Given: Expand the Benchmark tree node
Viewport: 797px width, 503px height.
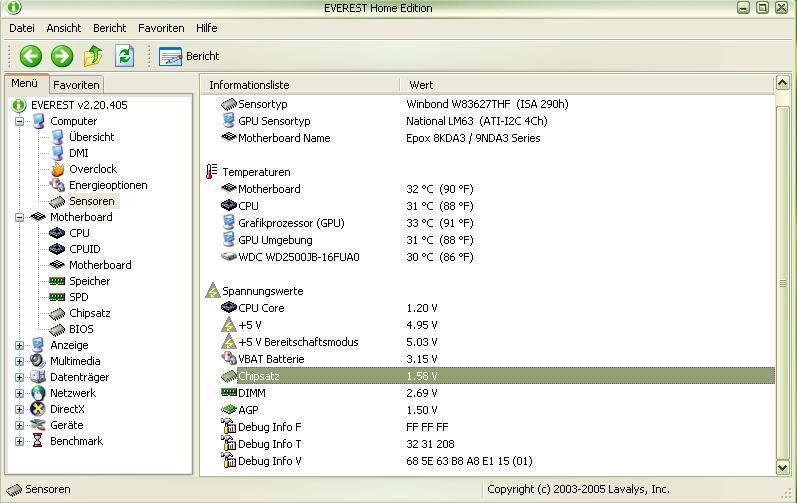Looking at the screenshot, I should tap(19, 441).
